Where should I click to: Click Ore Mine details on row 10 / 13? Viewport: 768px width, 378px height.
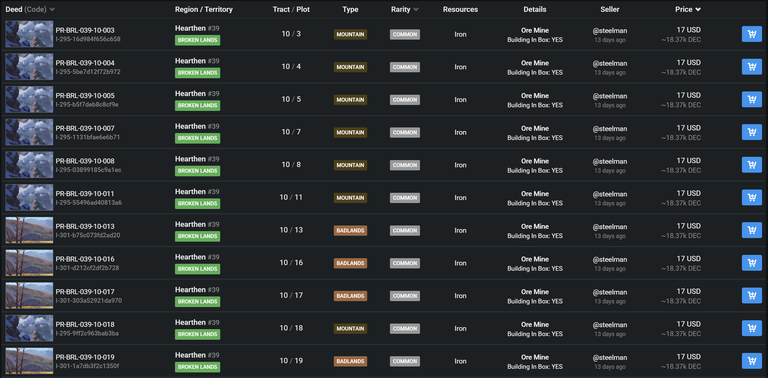tap(535, 227)
